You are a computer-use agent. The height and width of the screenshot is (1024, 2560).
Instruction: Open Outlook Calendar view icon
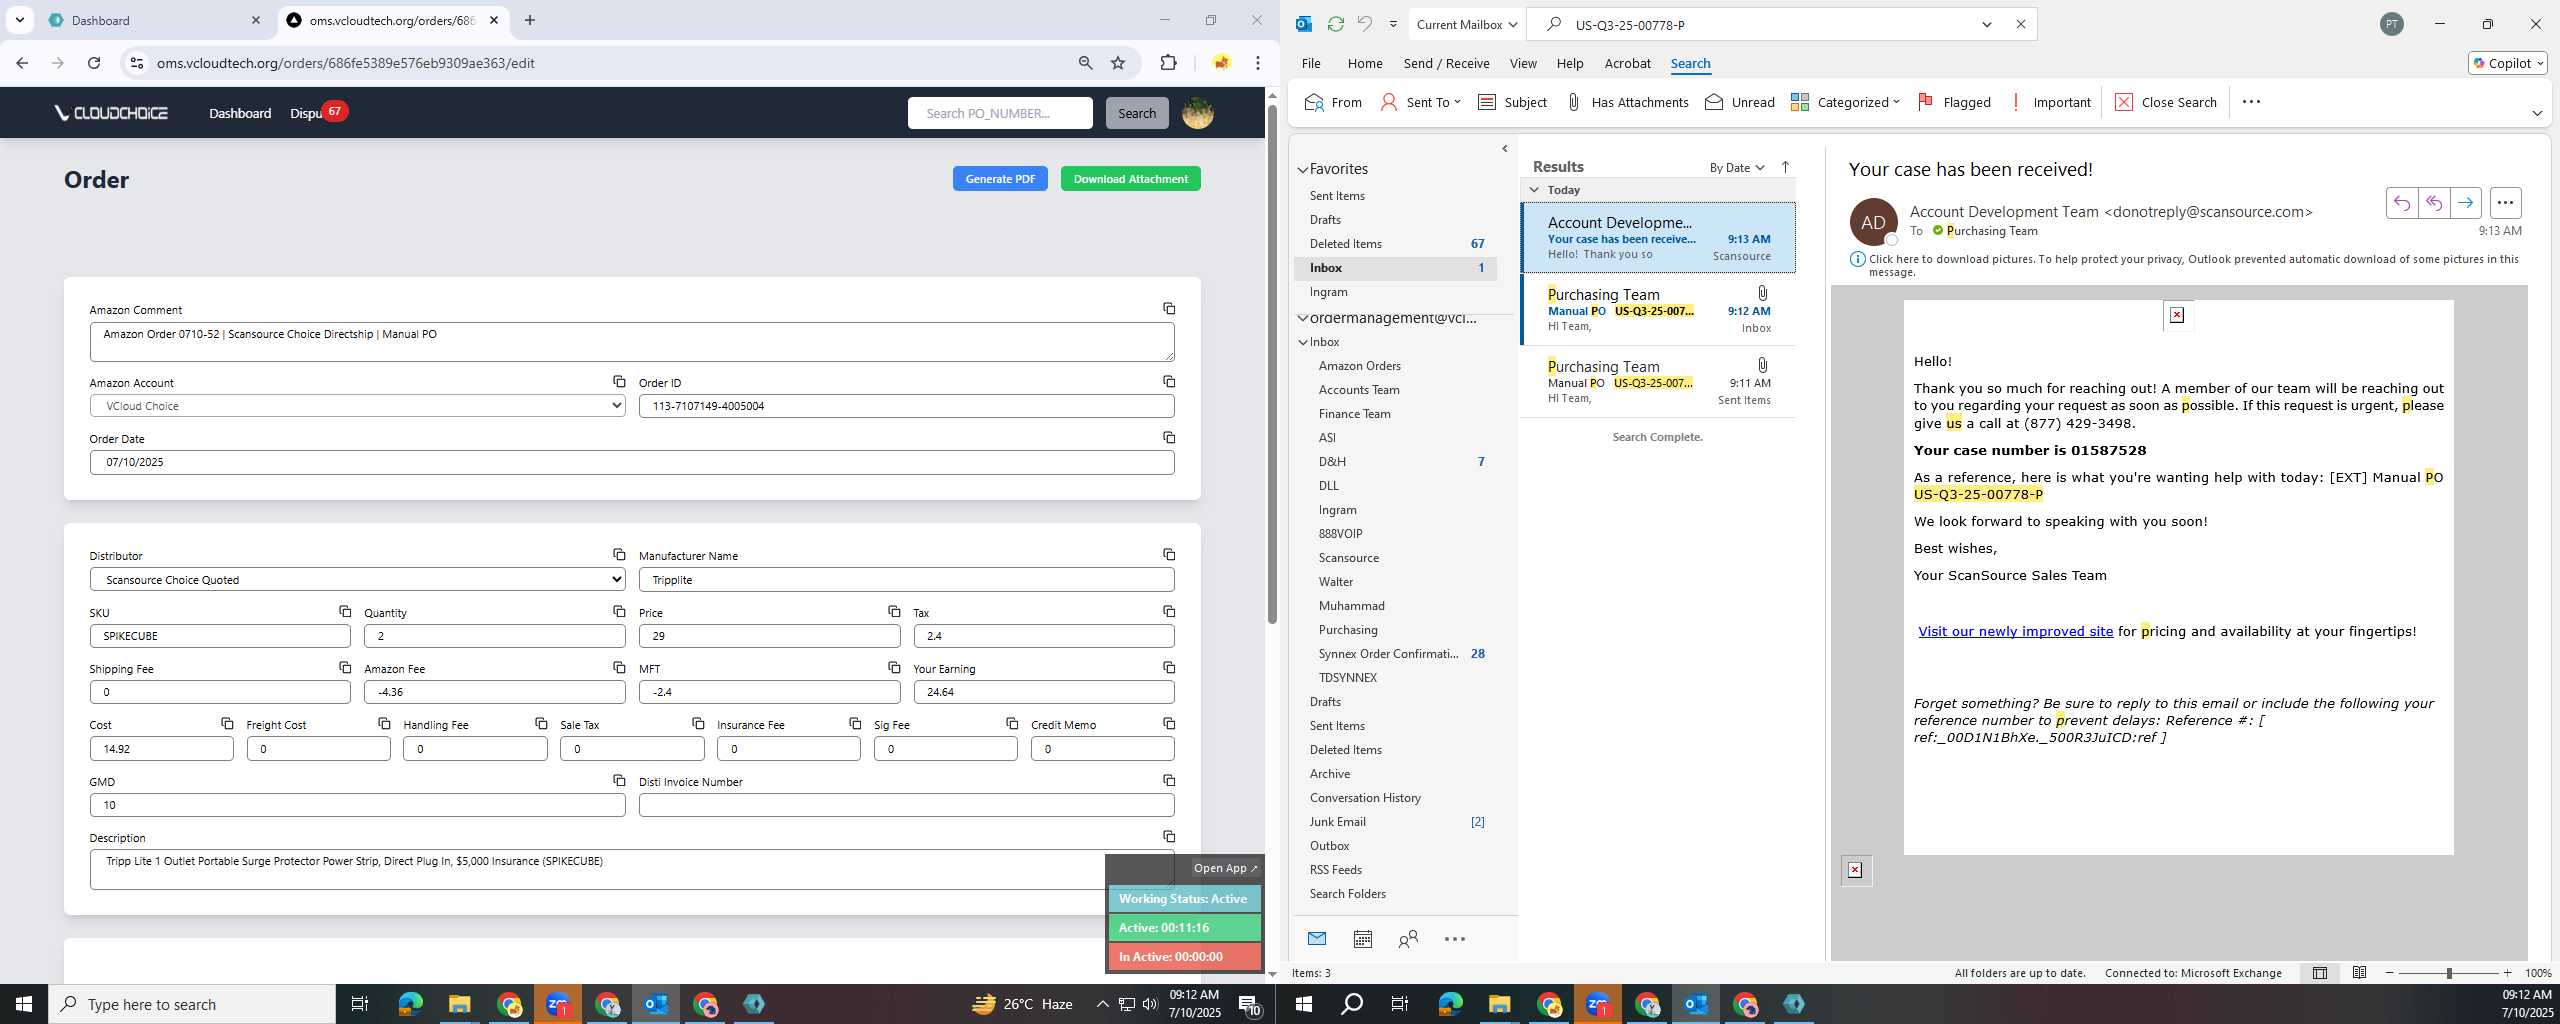1362,939
